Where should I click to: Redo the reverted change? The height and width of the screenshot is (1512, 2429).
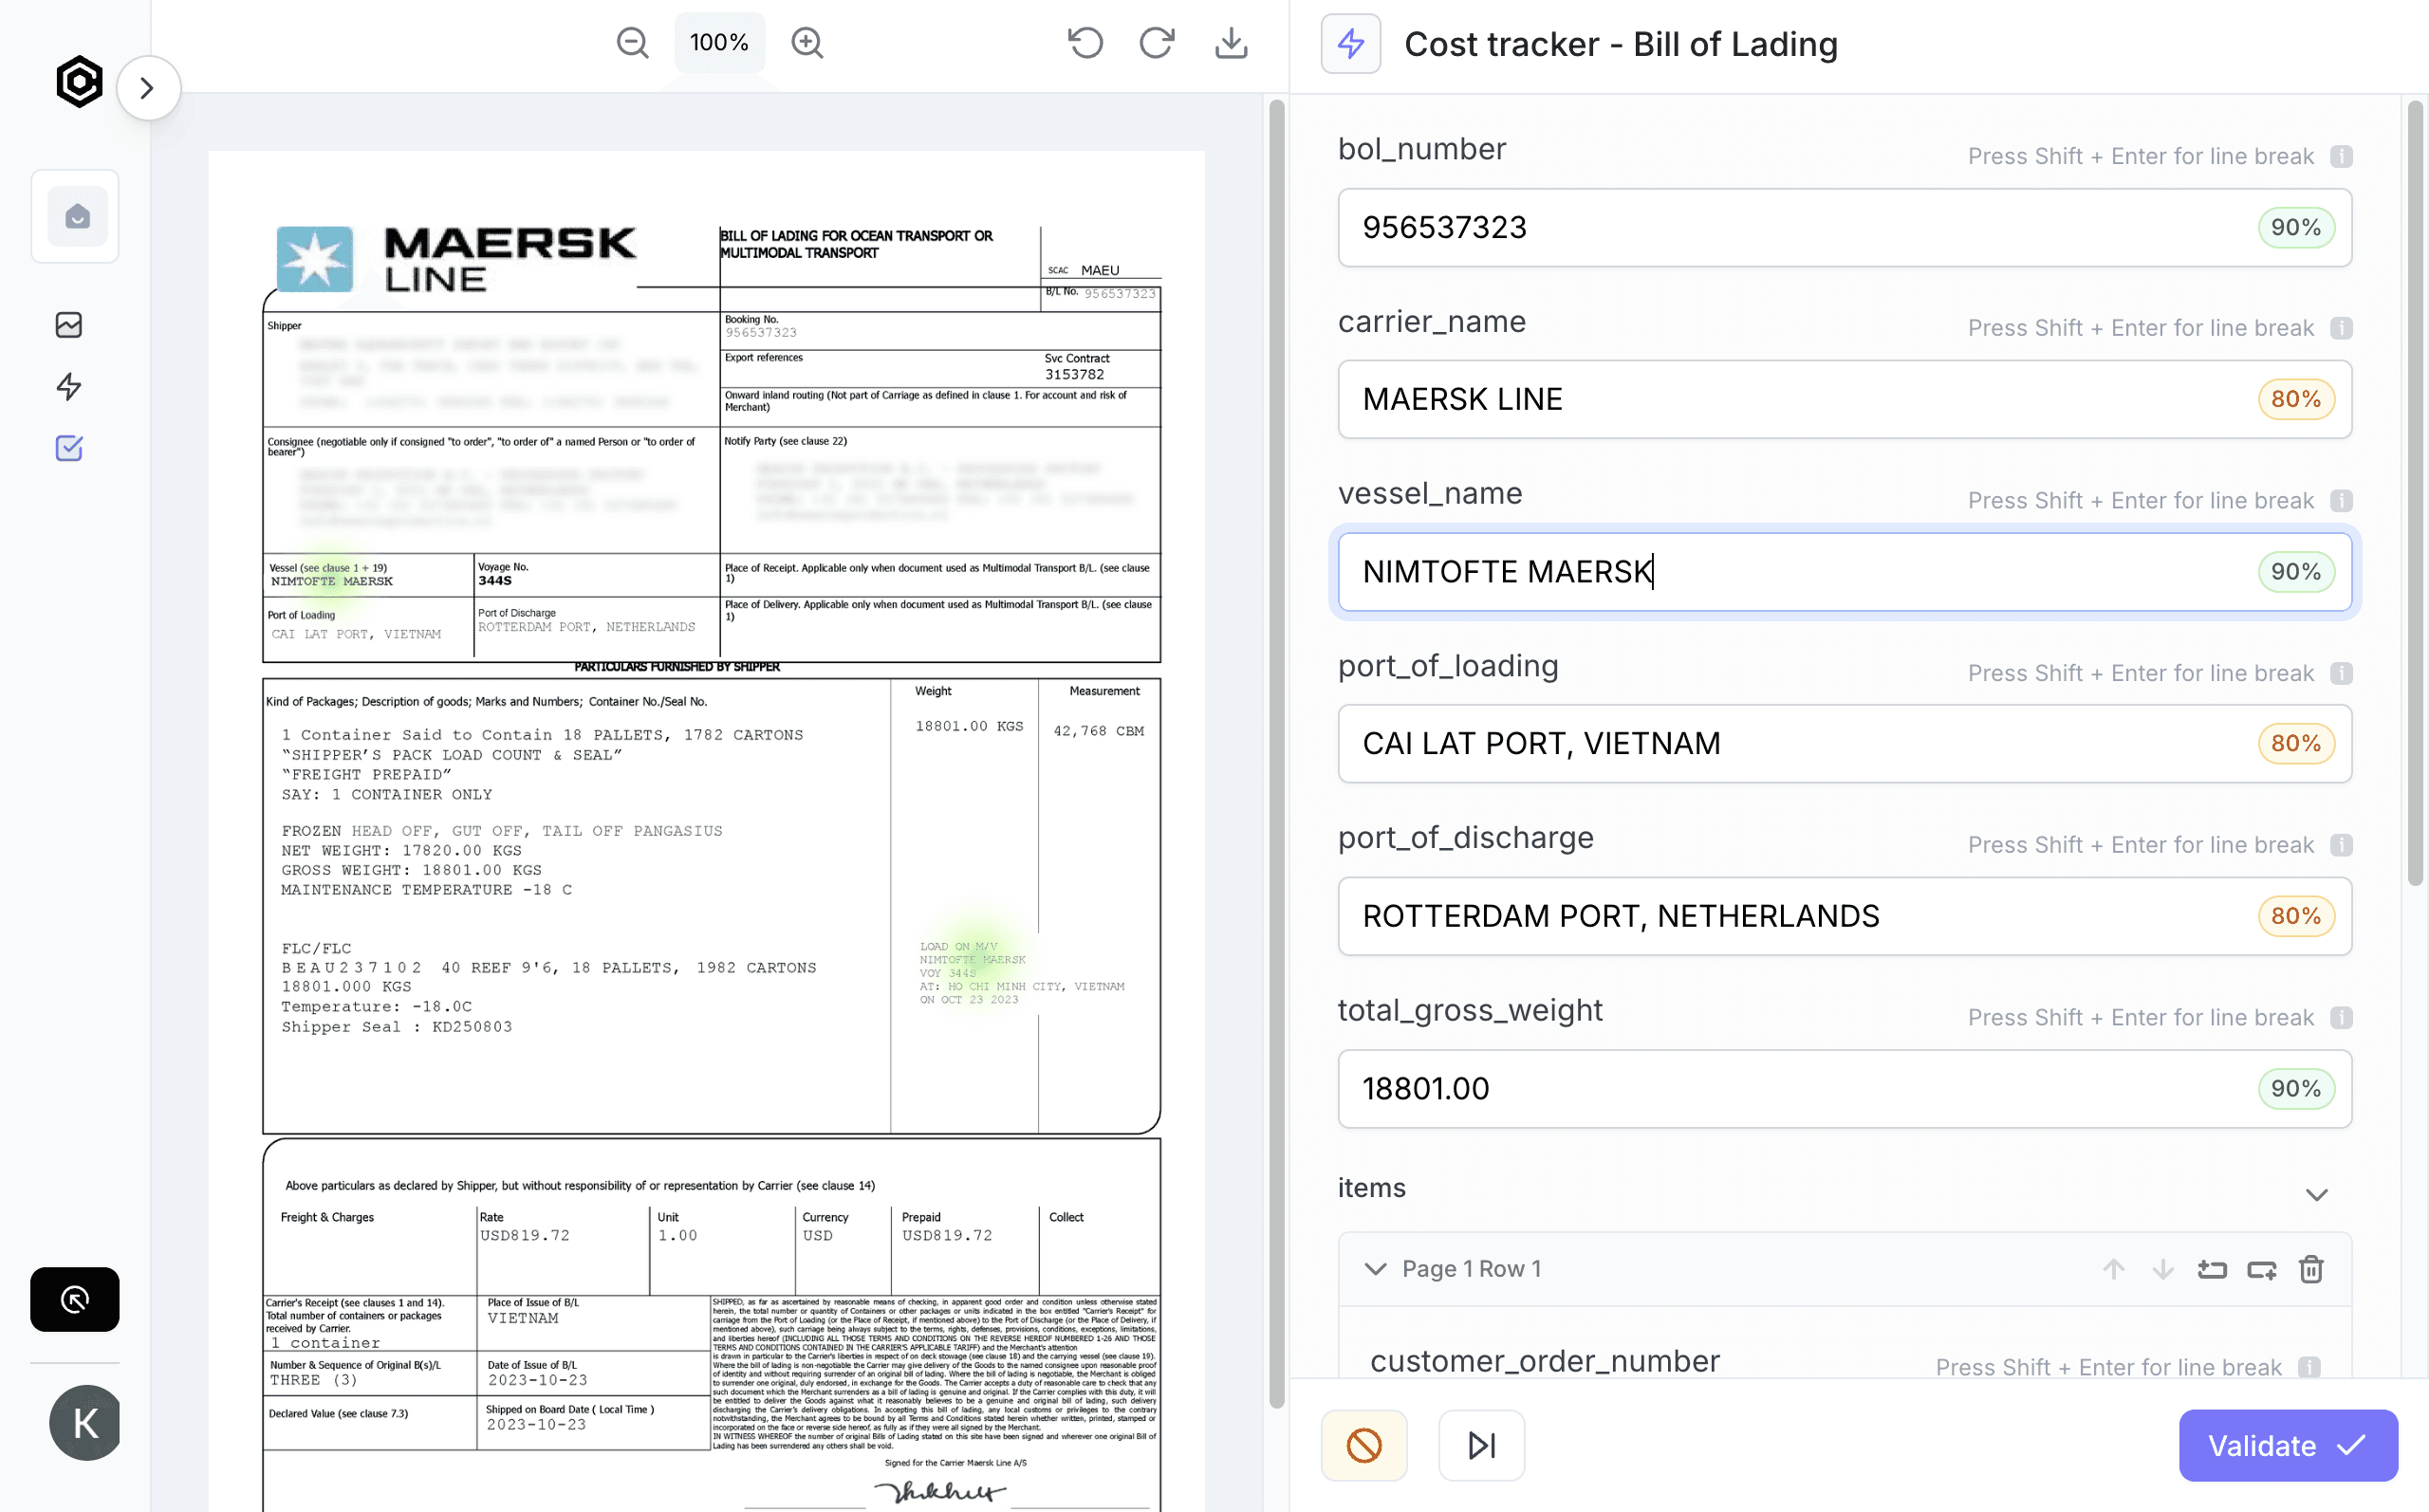(1156, 43)
